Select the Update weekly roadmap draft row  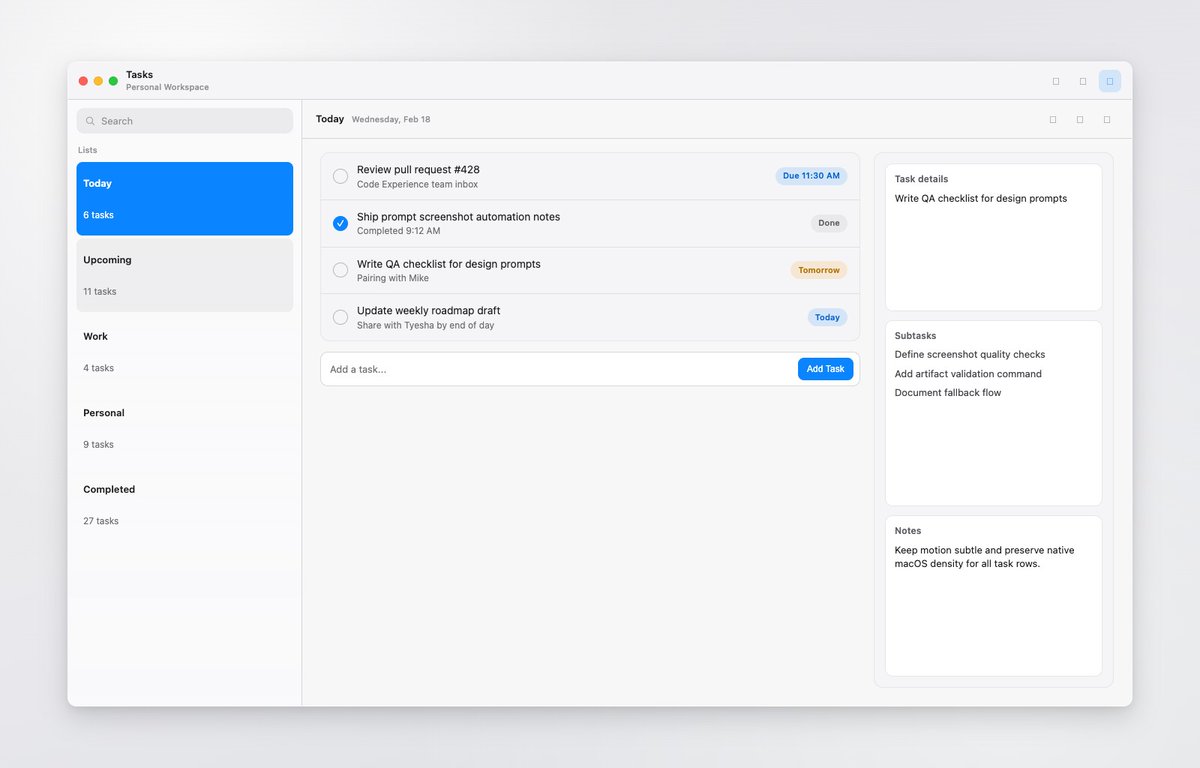click(590, 317)
